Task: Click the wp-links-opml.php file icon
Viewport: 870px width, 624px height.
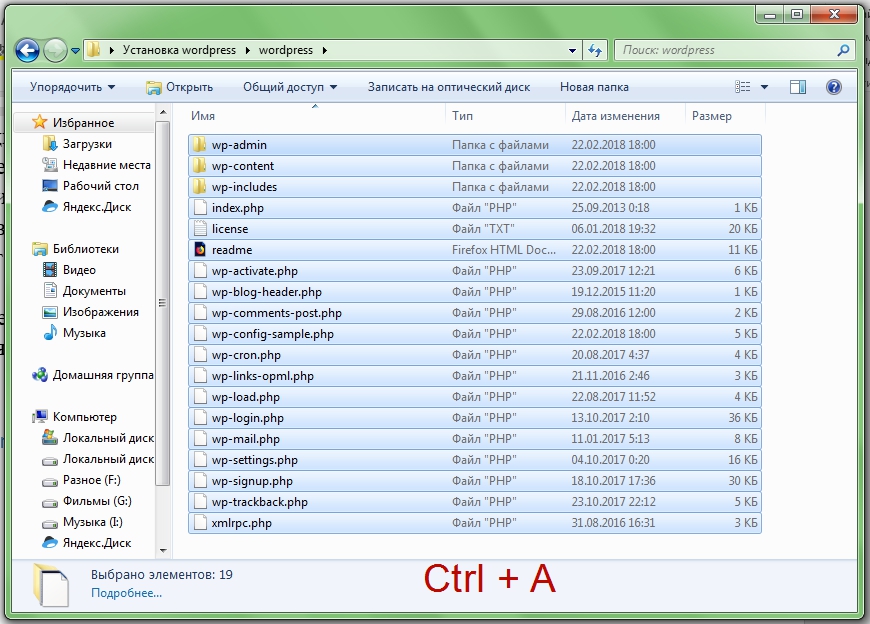Action: tap(200, 376)
